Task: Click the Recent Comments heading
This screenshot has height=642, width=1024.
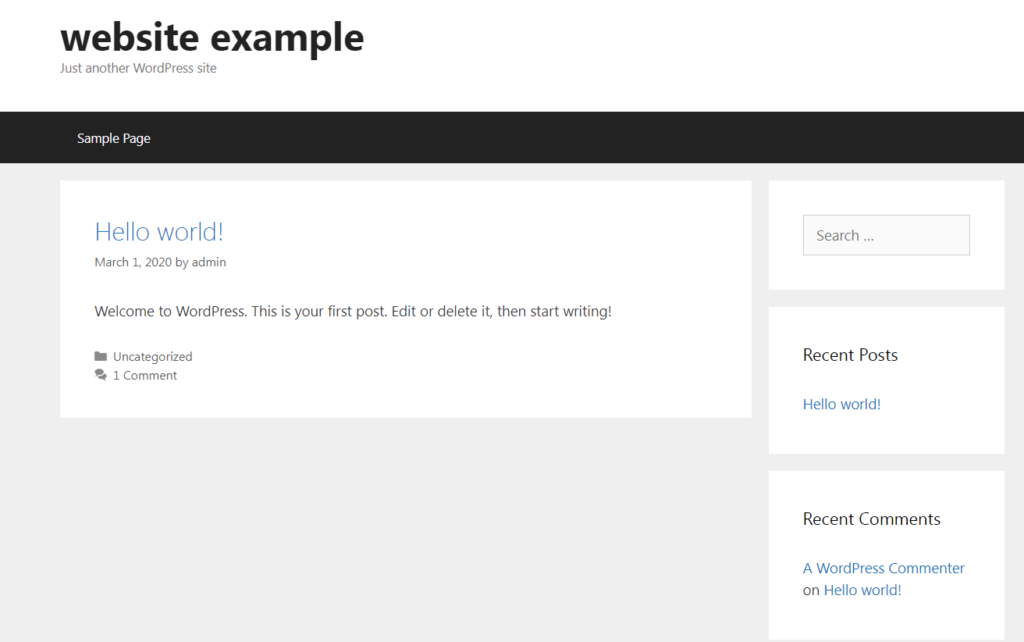Action: (871, 519)
